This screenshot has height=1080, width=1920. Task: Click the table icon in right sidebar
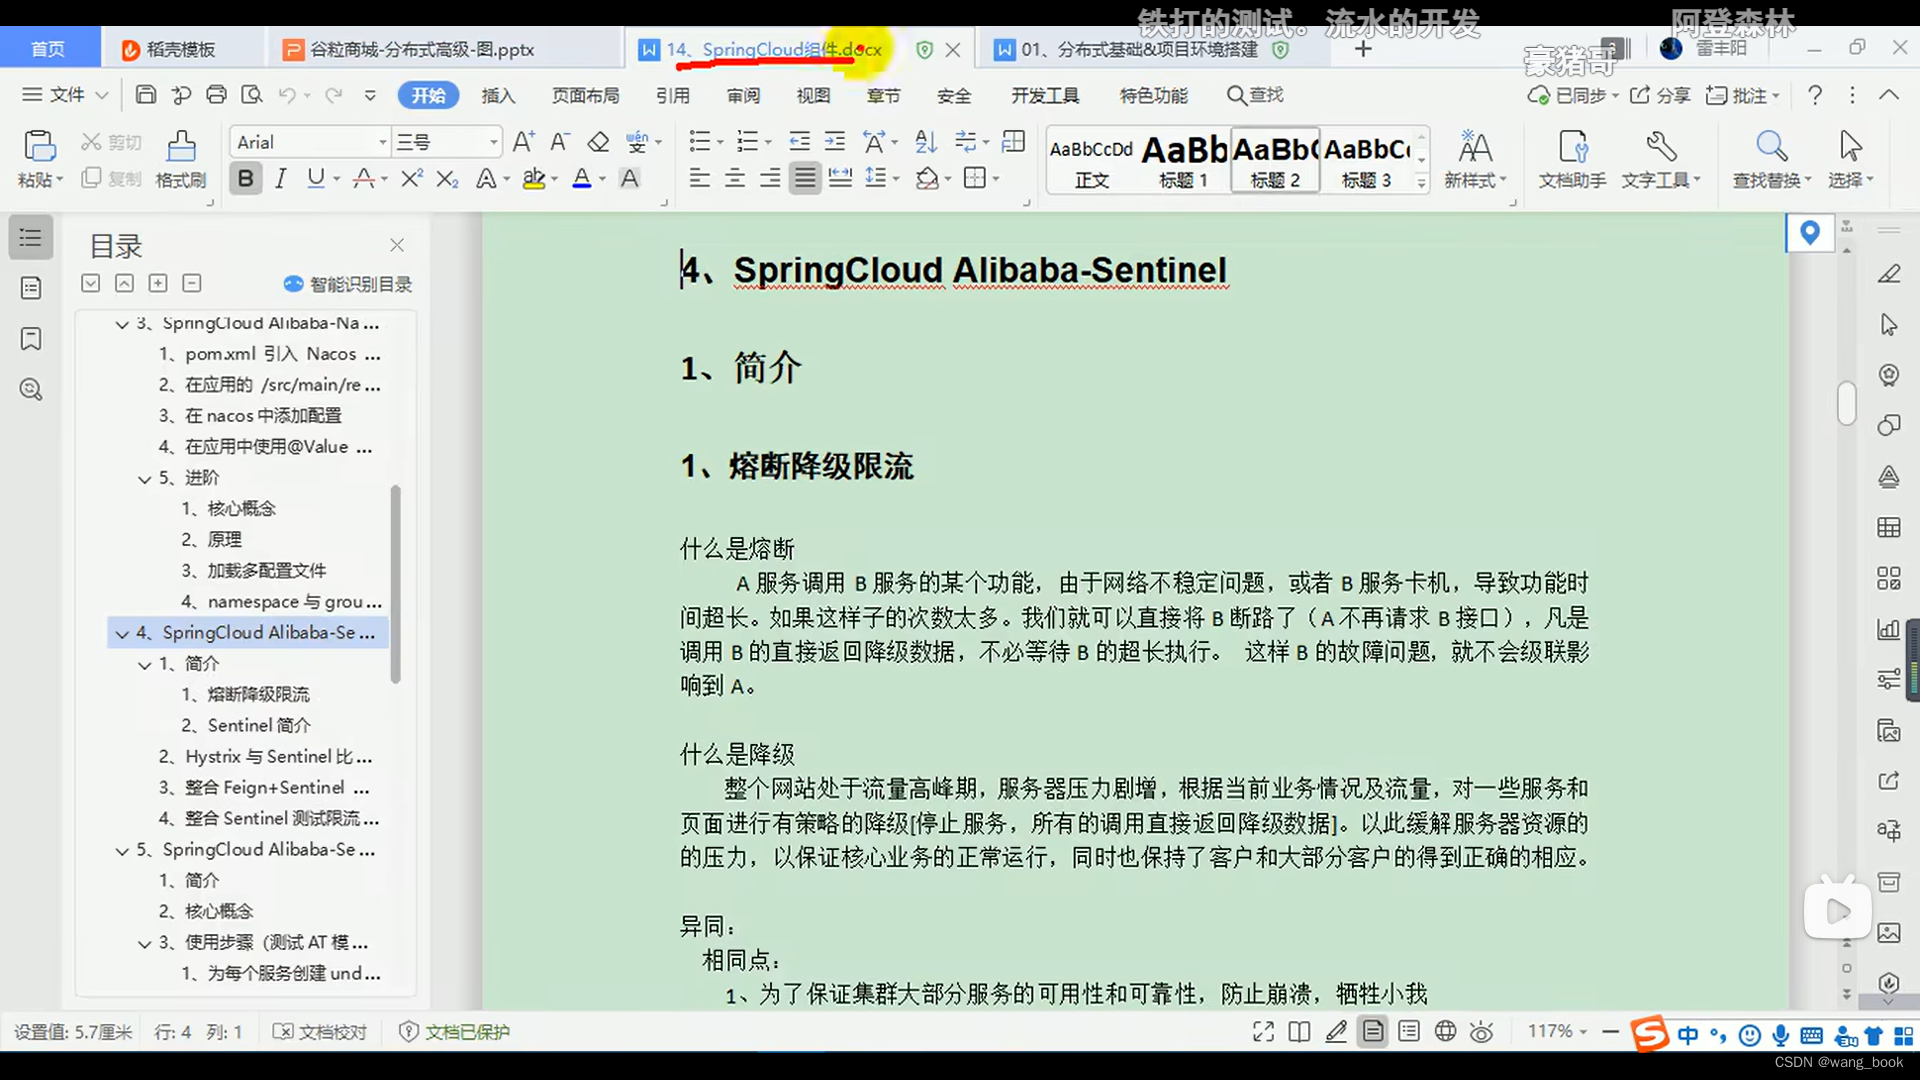[1888, 527]
